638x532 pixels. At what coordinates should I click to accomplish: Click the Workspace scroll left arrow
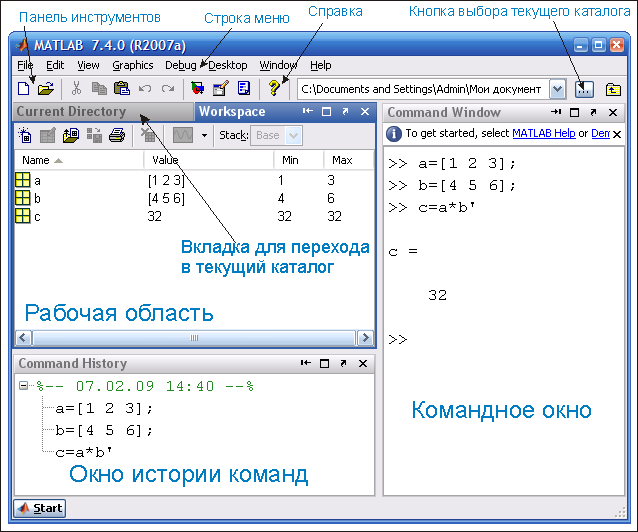pyautogui.click(x=24, y=337)
